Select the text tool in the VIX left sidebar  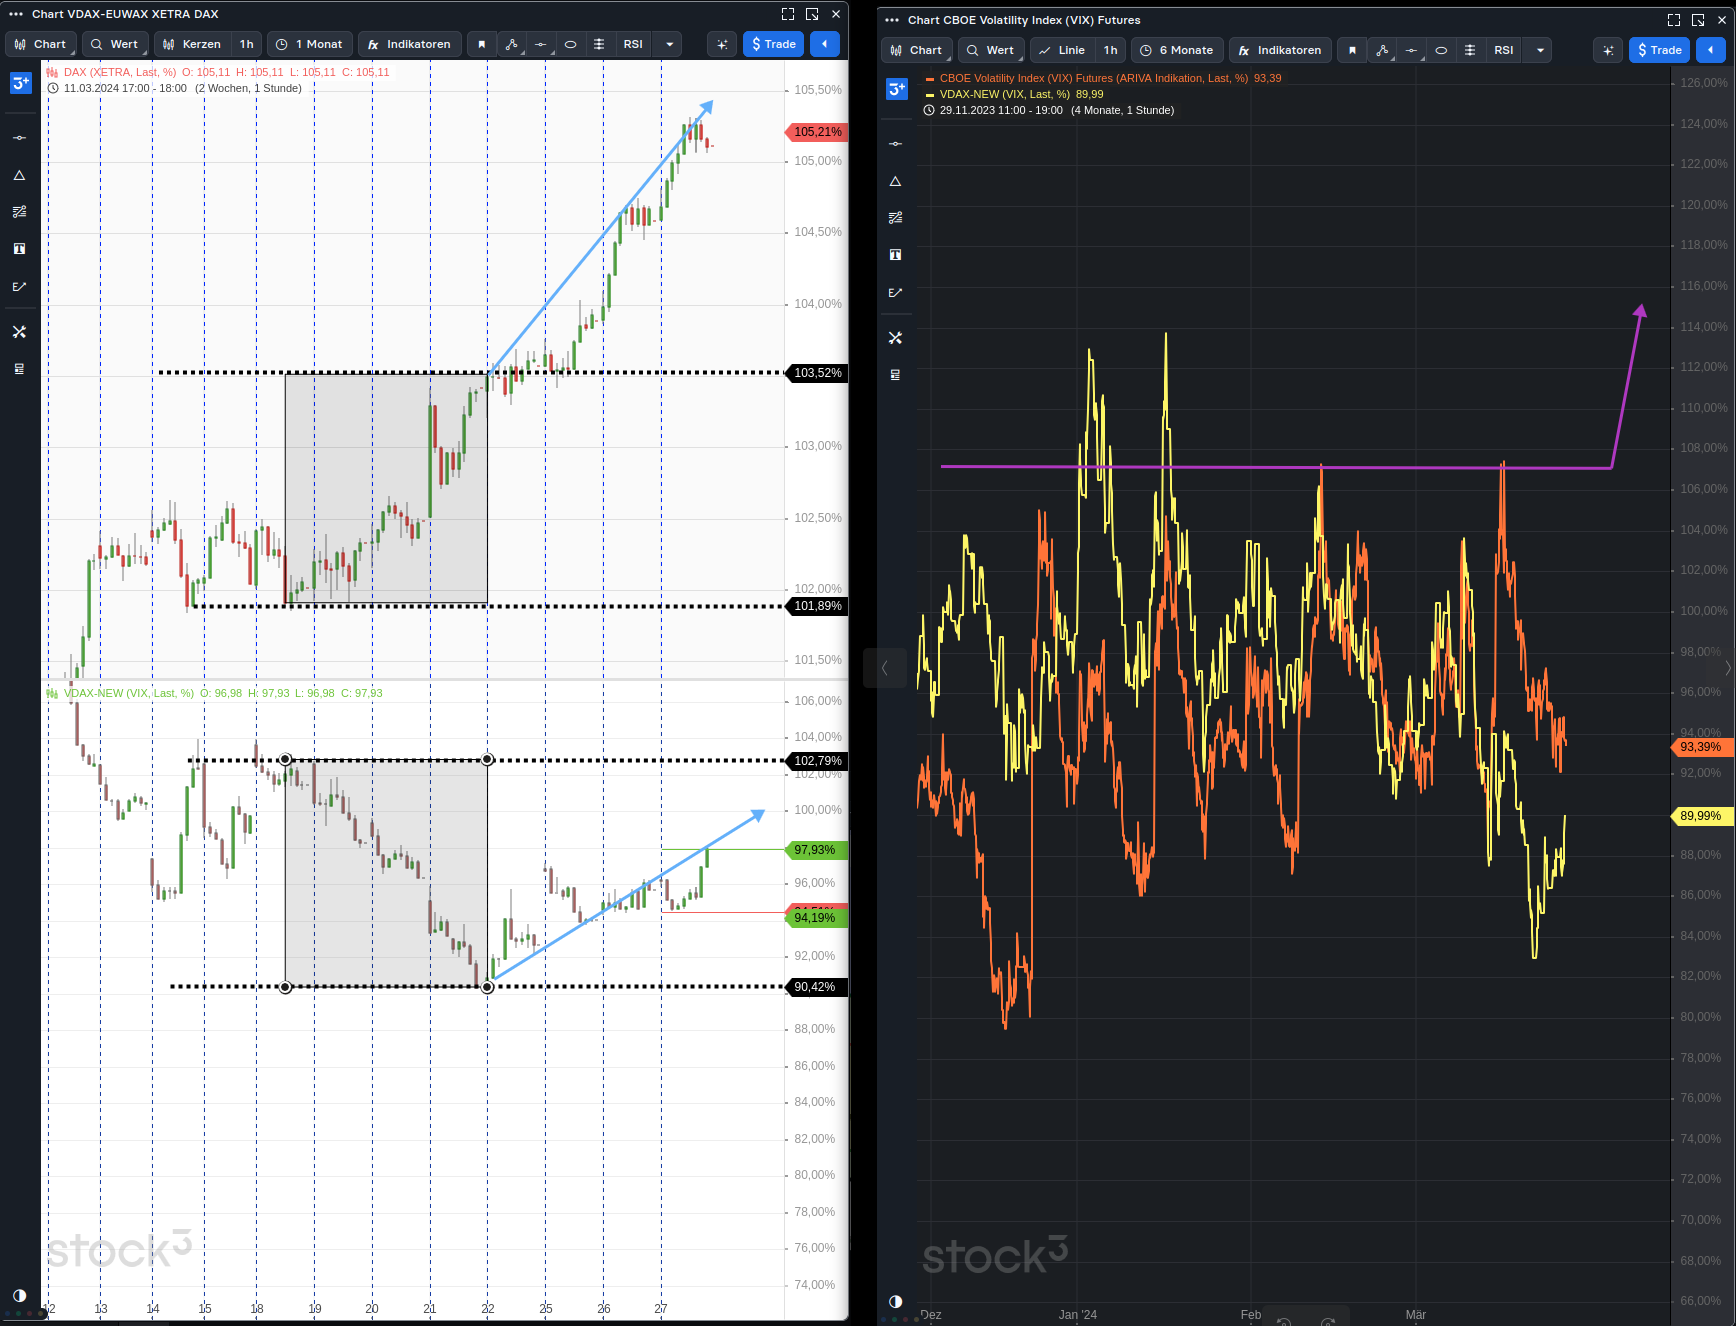pos(895,255)
